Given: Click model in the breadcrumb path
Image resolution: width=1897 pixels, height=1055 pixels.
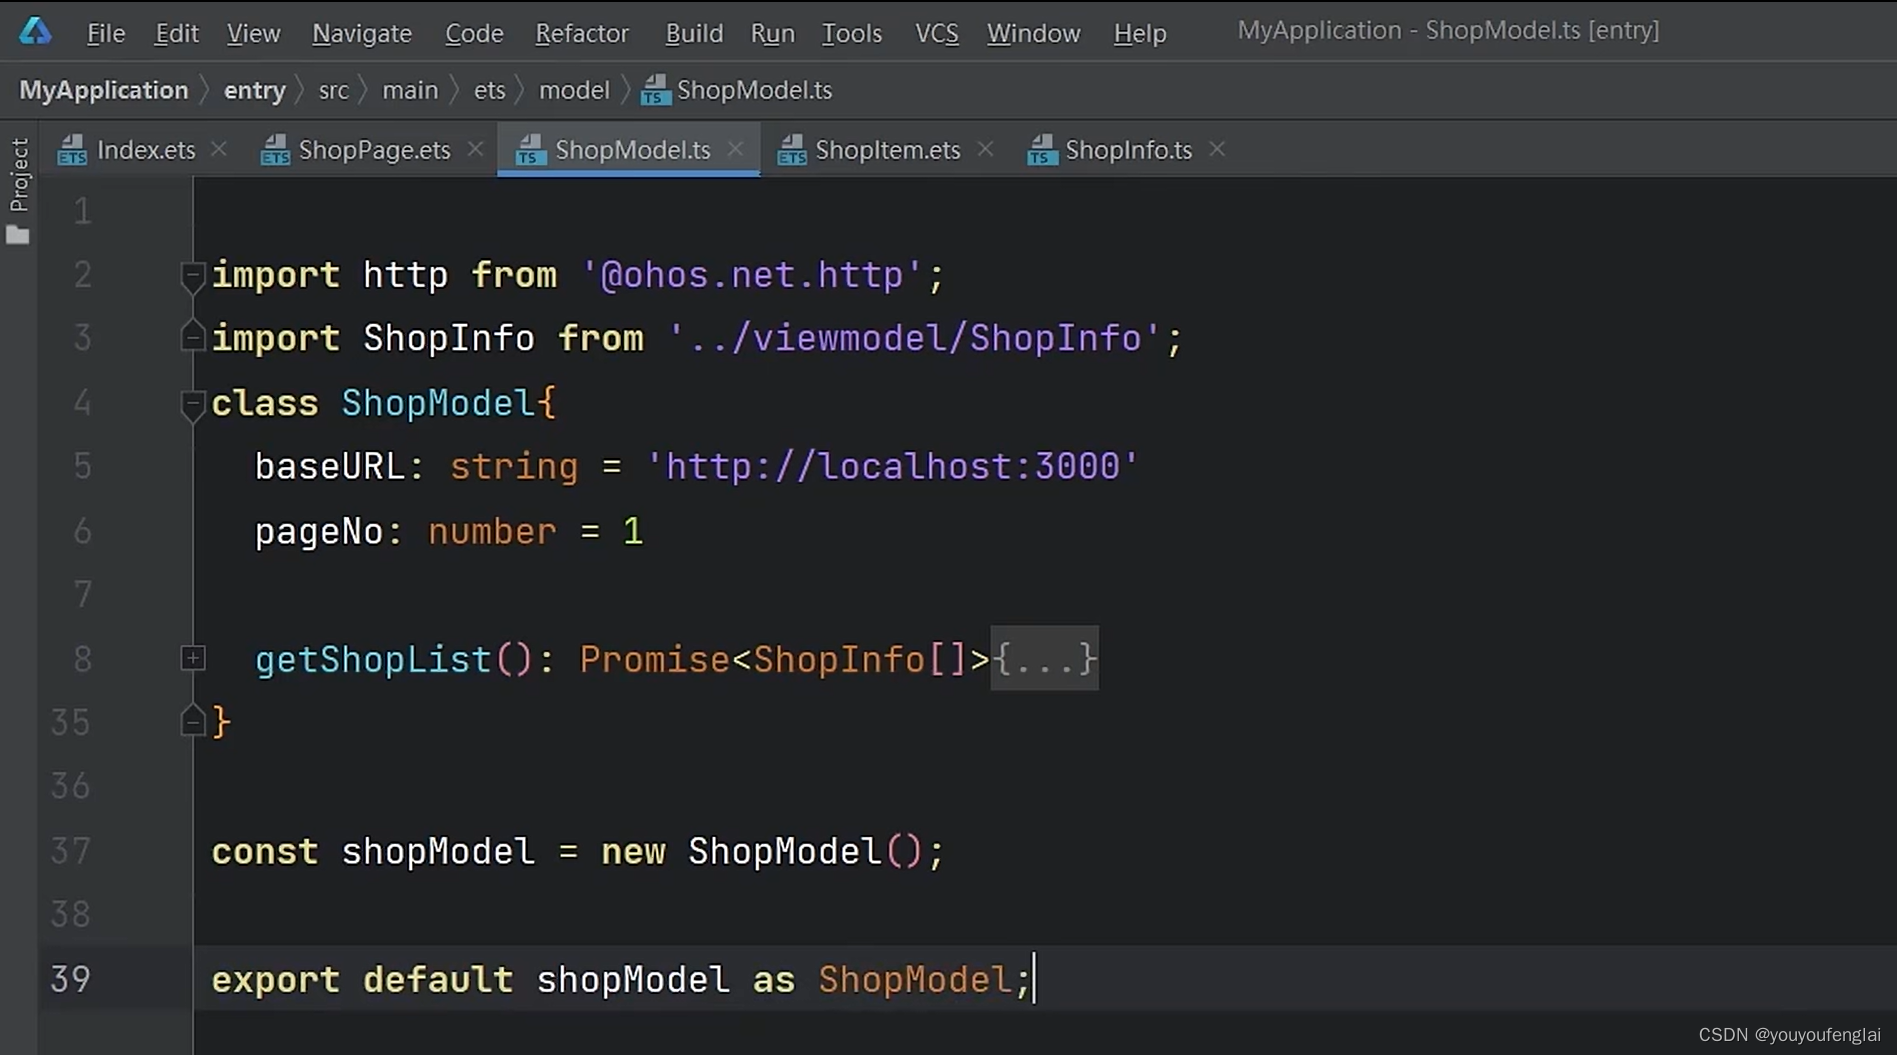Looking at the screenshot, I should click(574, 90).
